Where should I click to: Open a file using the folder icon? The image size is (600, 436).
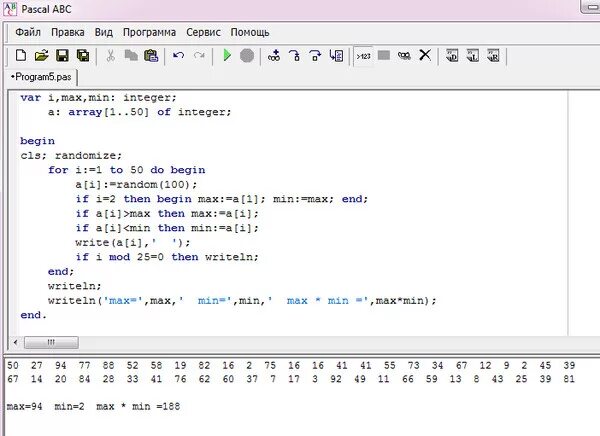[x=41, y=56]
